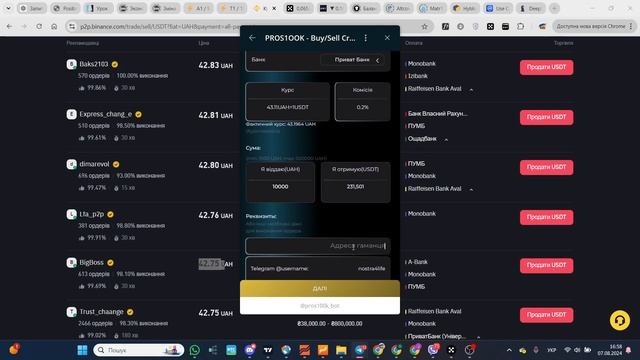The height and width of the screenshot is (360, 640).
Task: Click Продати USDT for dimarevol
Action: (x=546, y=167)
